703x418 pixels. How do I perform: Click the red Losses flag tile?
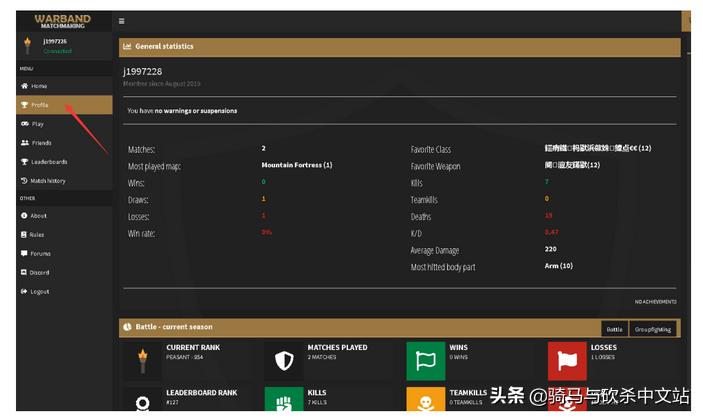click(567, 360)
